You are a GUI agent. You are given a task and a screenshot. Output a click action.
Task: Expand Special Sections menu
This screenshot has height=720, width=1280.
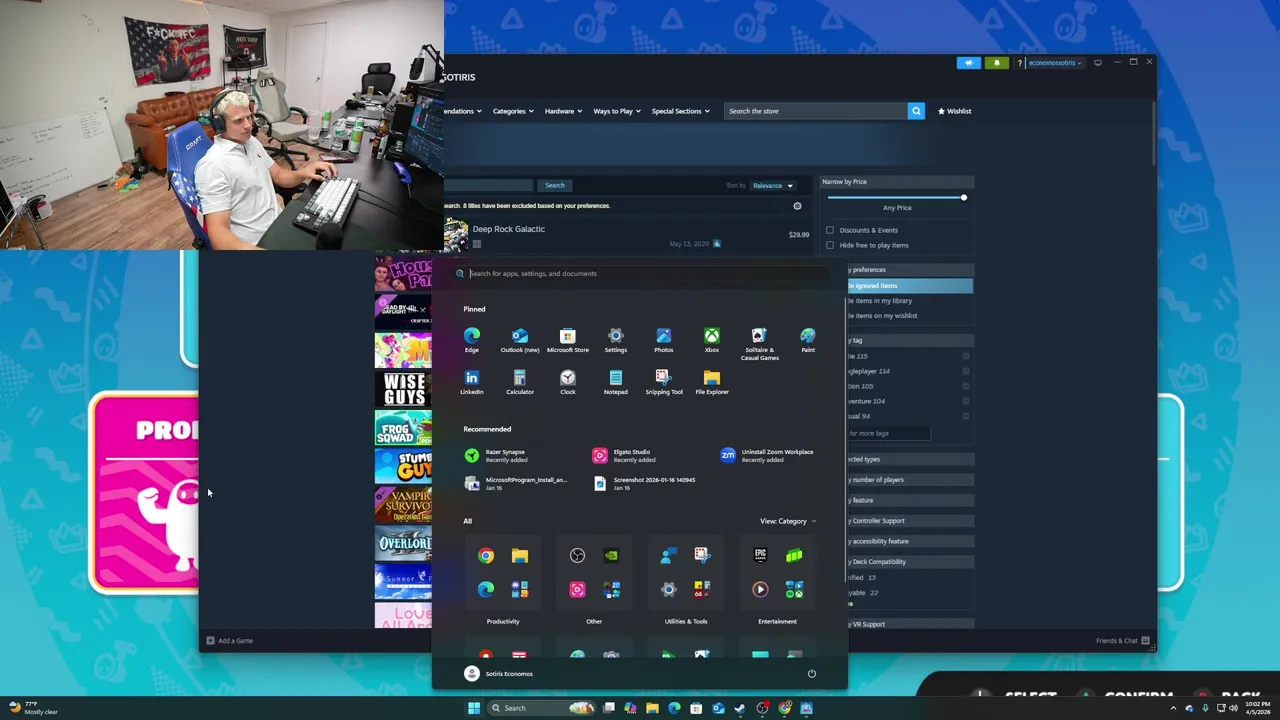680,111
